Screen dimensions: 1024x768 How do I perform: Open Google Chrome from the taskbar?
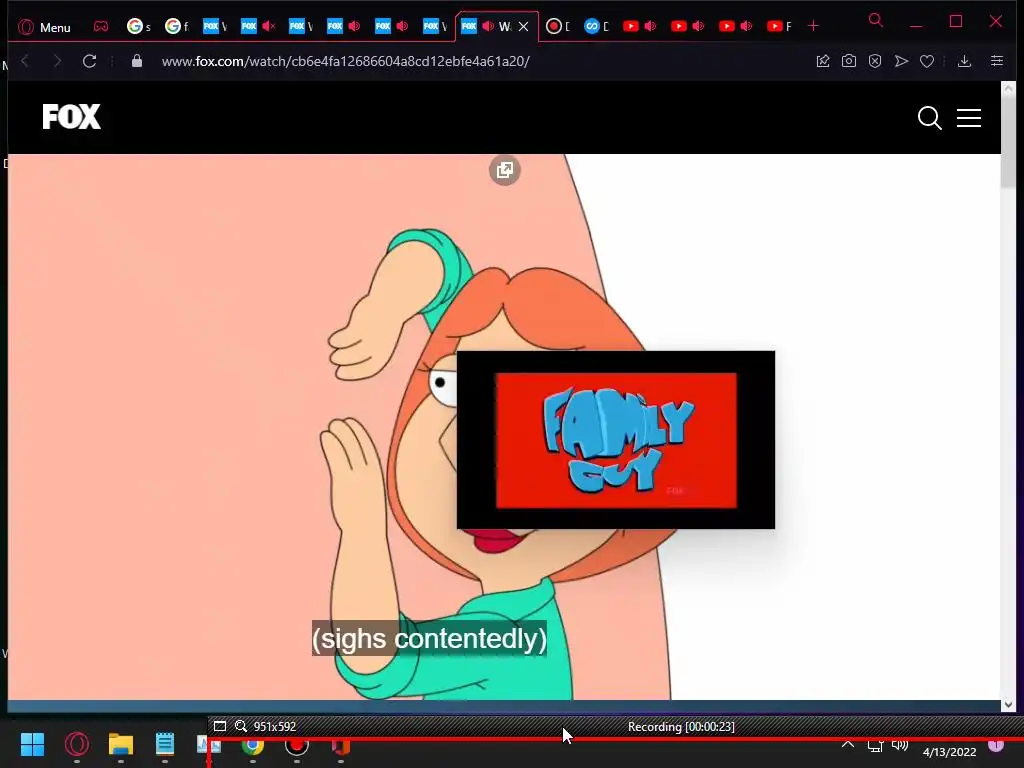253,746
